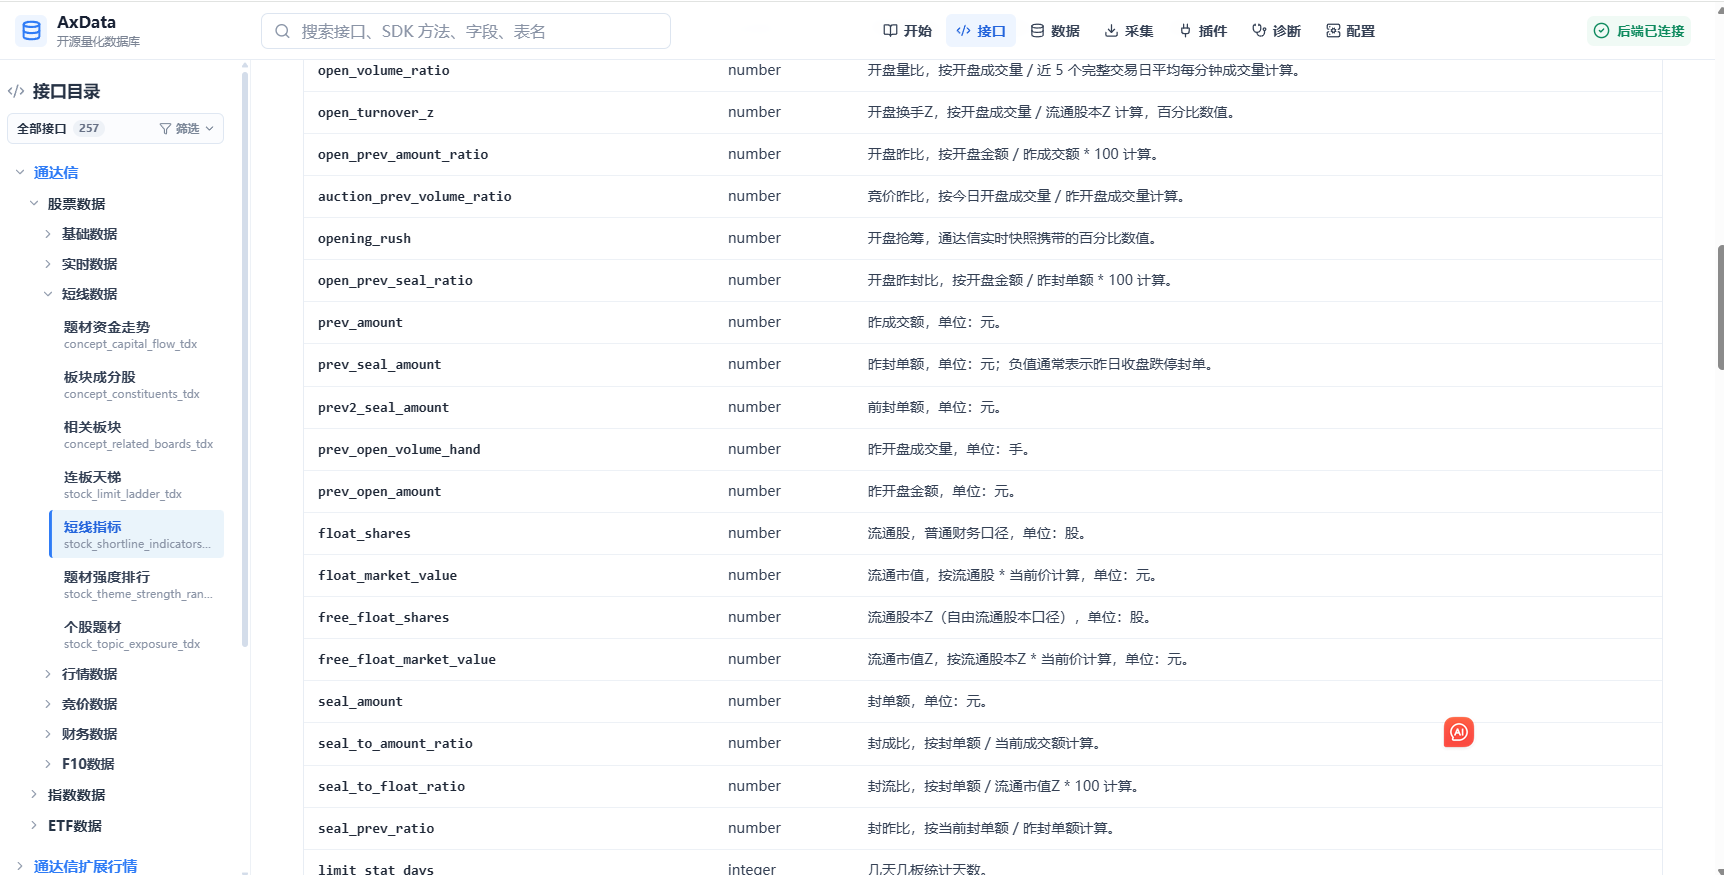The image size is (1724, 875).
Task: Click the sidebar vertical scrollbar
Action: 245,360
